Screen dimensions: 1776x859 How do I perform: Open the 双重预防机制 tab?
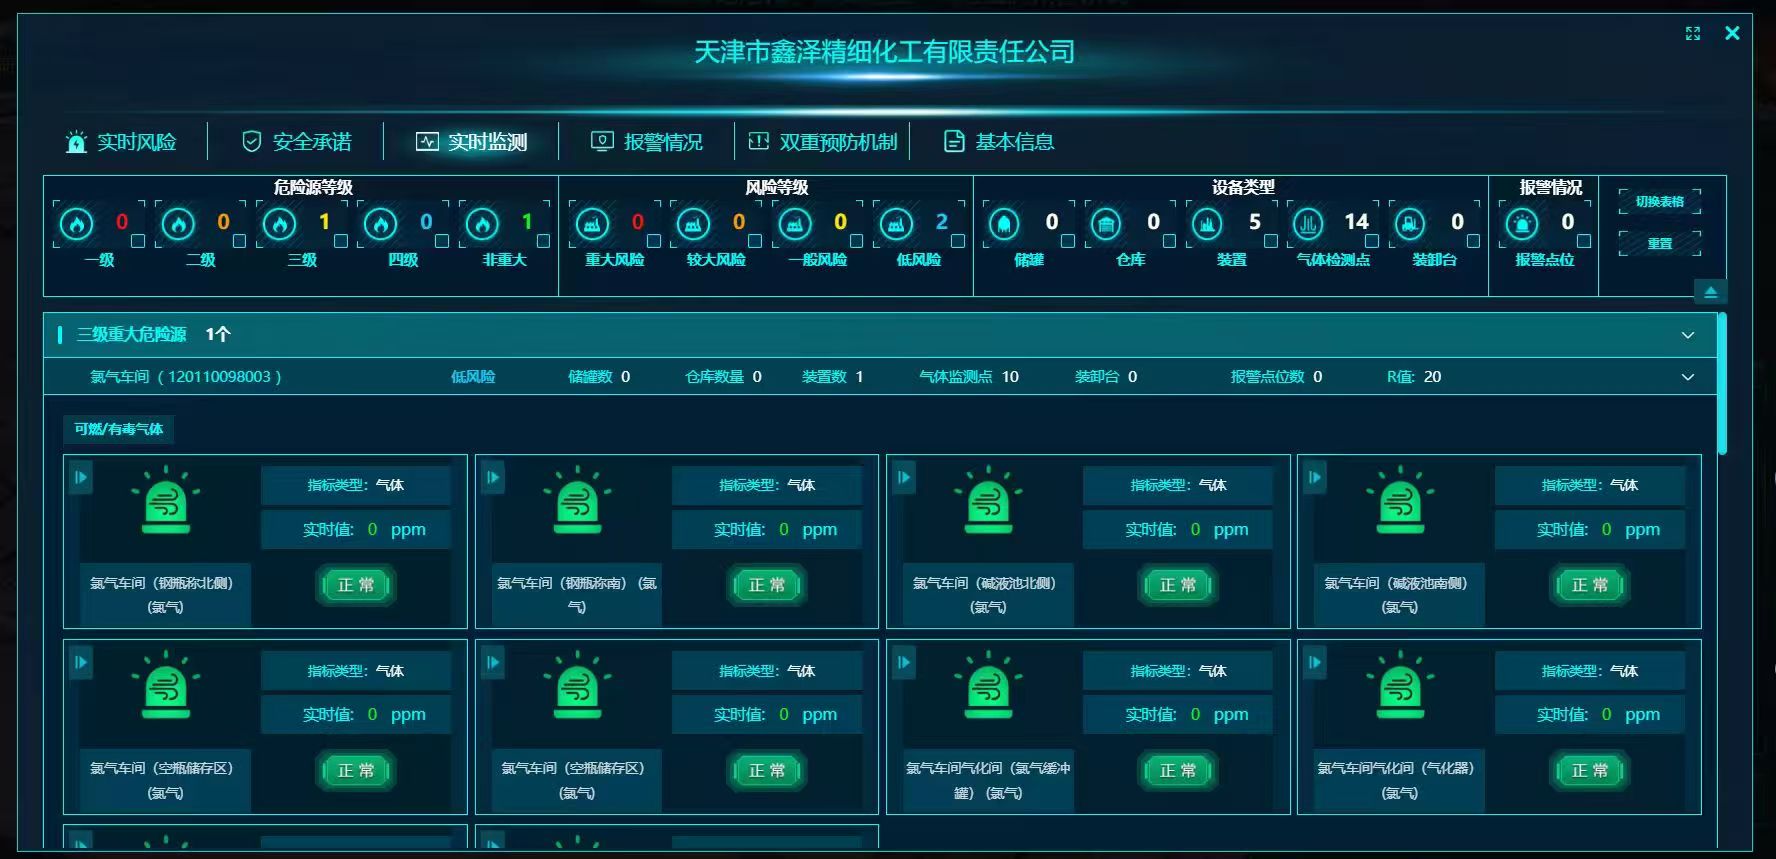pos(822,142)
